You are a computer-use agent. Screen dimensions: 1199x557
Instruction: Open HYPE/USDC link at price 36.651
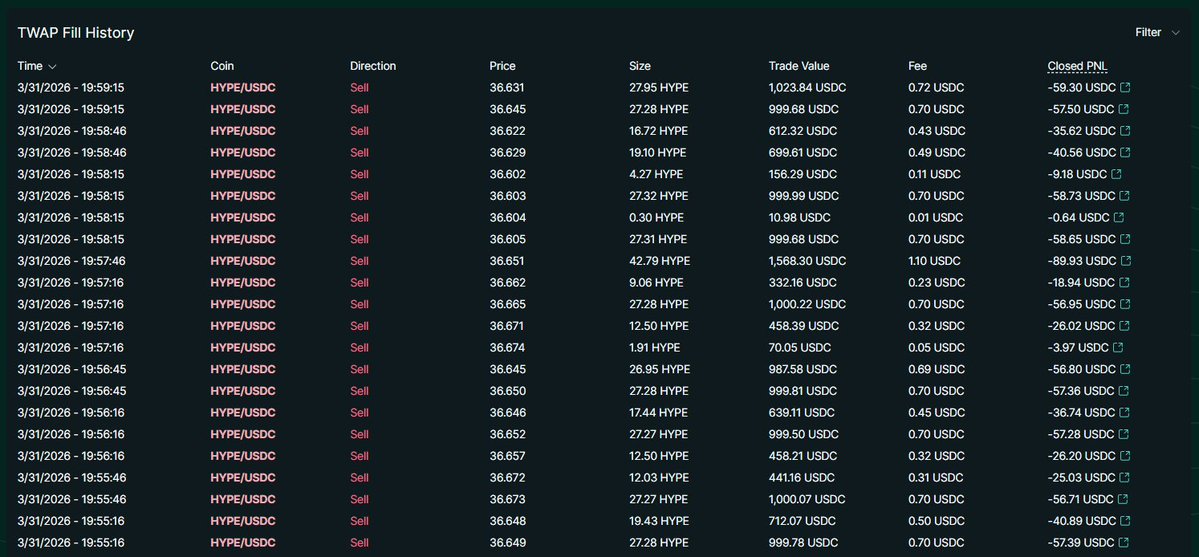tap(243, 261)
